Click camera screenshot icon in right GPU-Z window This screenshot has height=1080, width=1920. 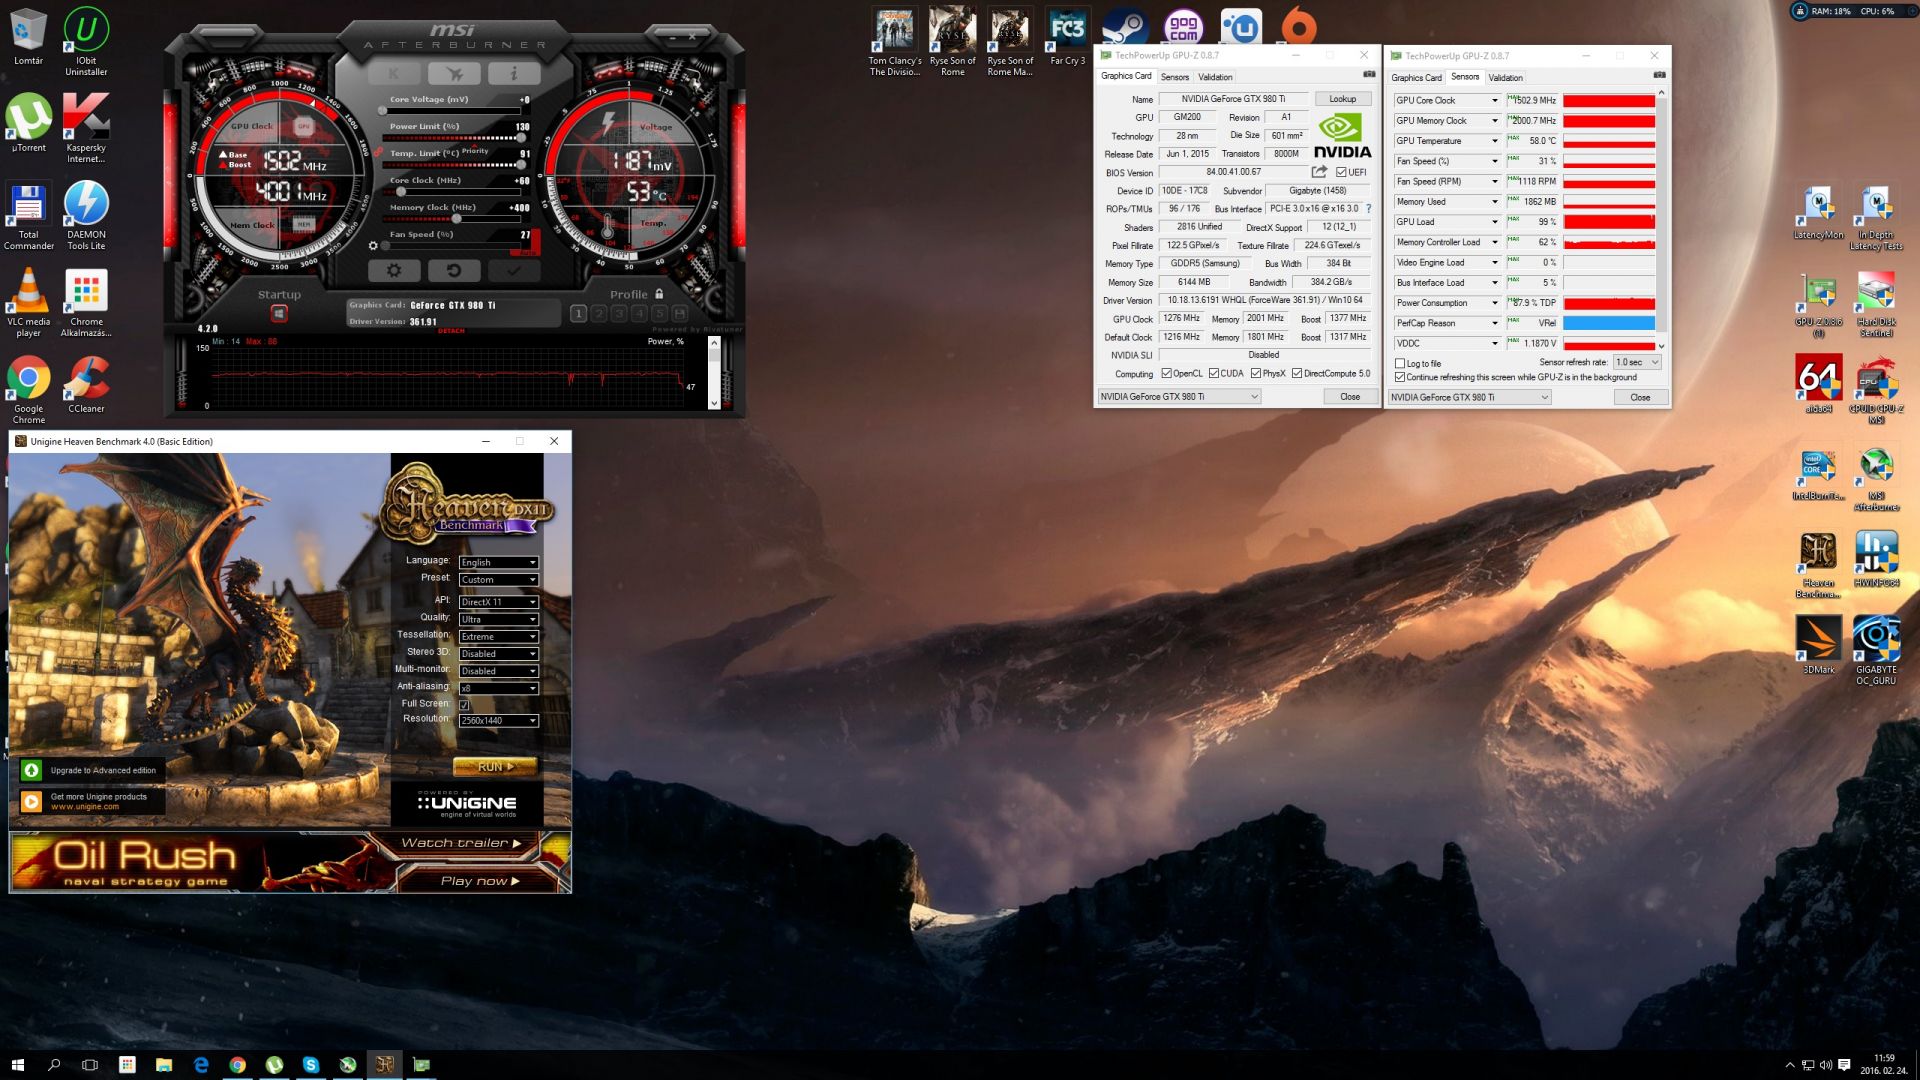click(1659, 75)
